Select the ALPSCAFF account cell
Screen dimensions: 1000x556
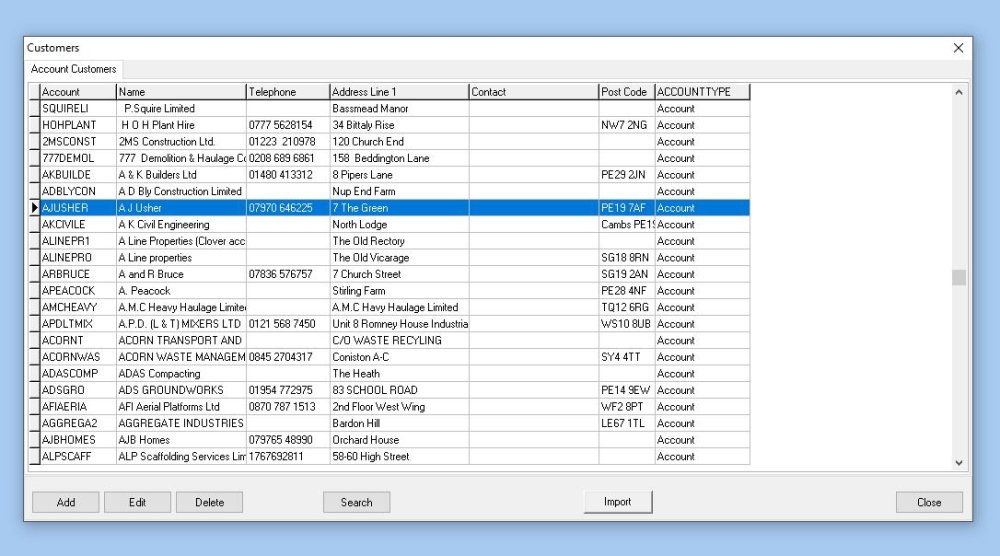(78, 457)
